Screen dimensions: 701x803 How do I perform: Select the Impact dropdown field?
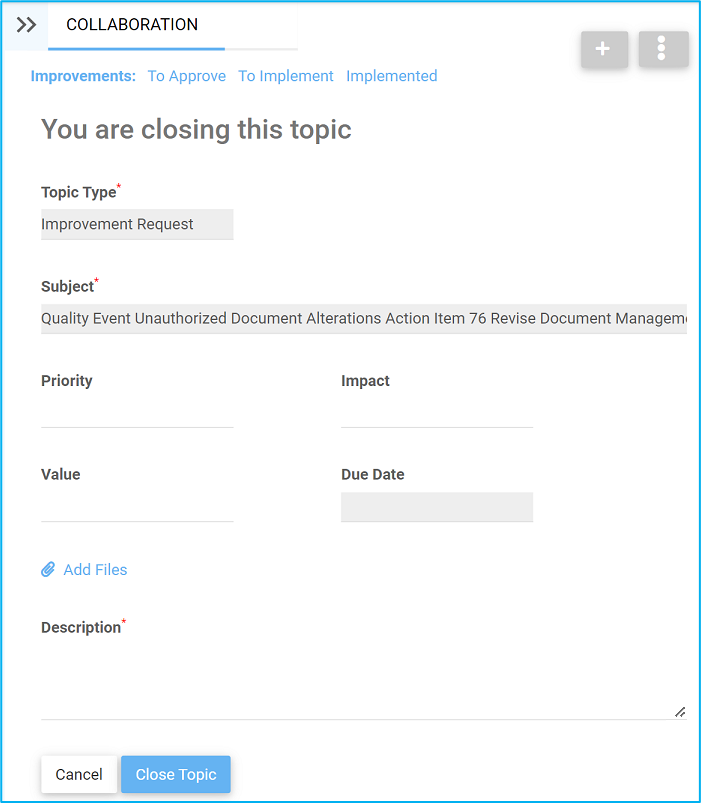point(436,412)
